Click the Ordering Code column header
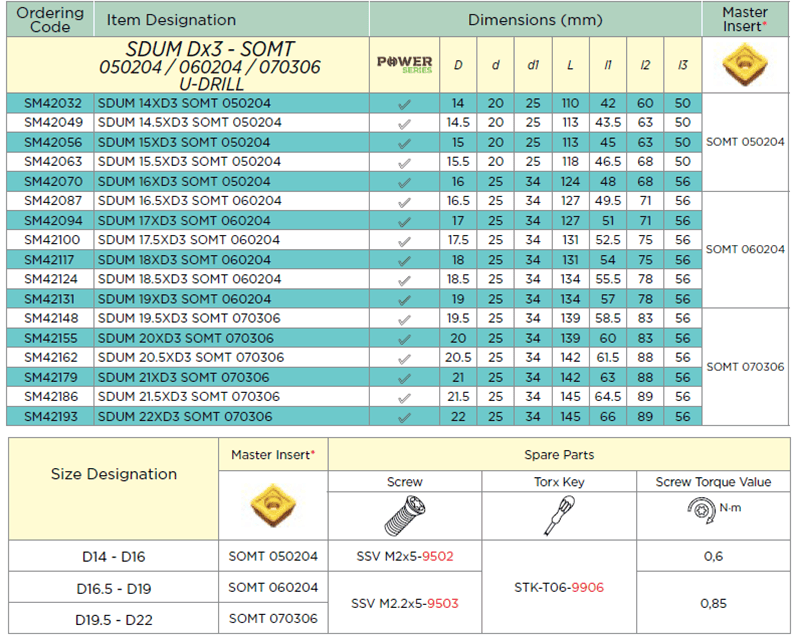The width and height of the screenshot is (800, 638). (x=50, y=19)
